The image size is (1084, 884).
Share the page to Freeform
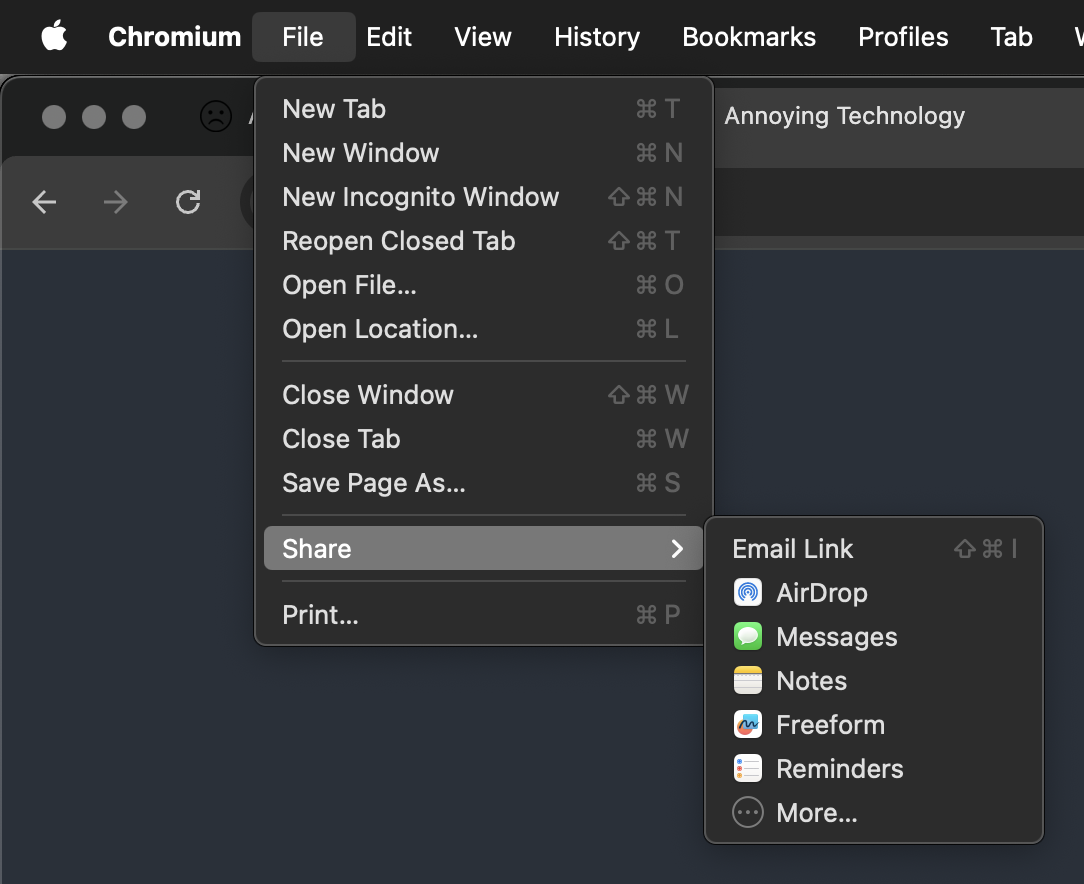point(873,725)
